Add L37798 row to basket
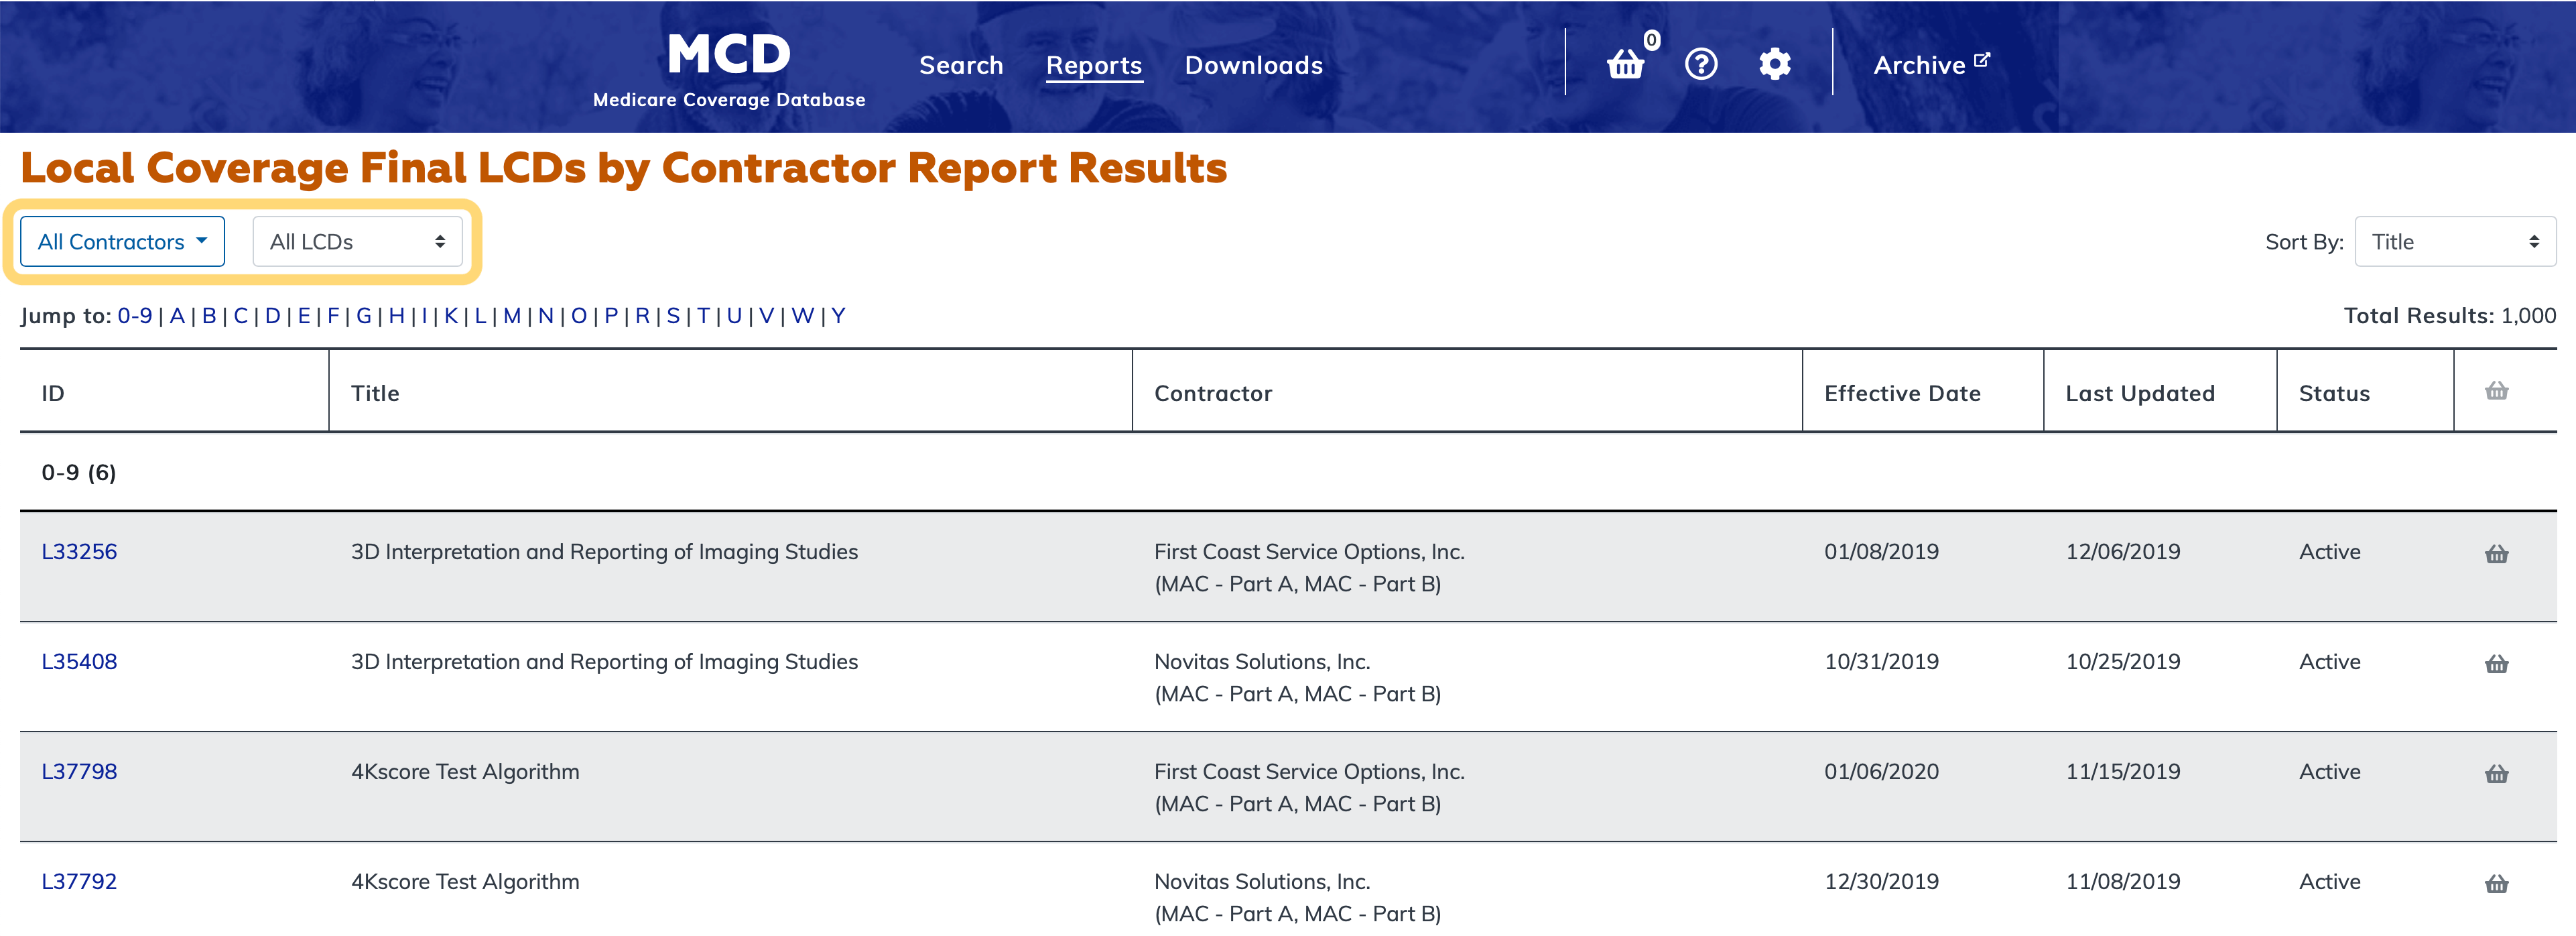 pos(2496,774)
